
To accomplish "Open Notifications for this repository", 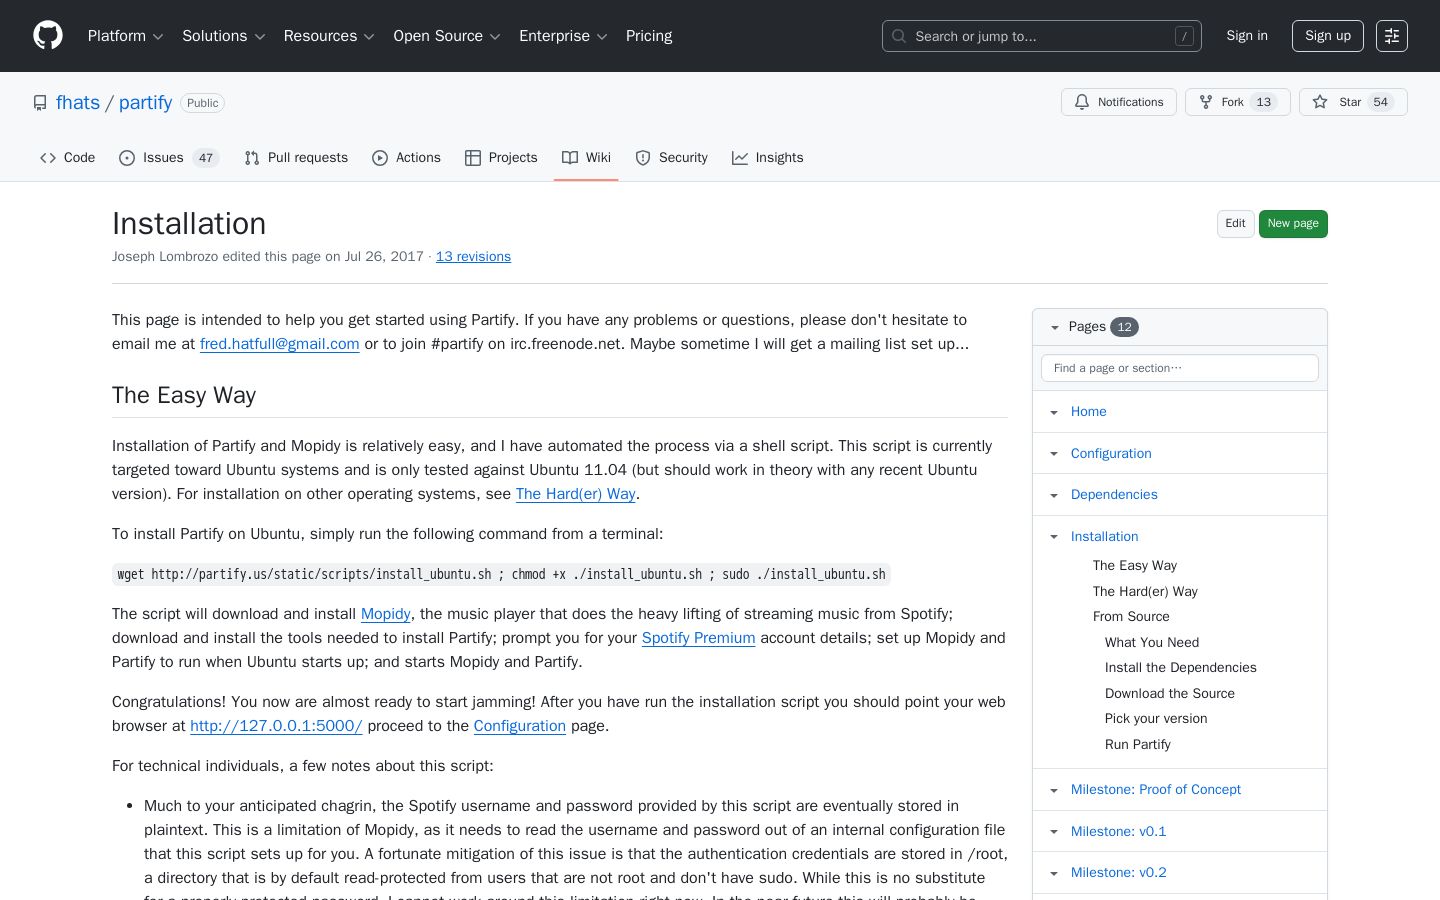I will tap(1119, 102).
